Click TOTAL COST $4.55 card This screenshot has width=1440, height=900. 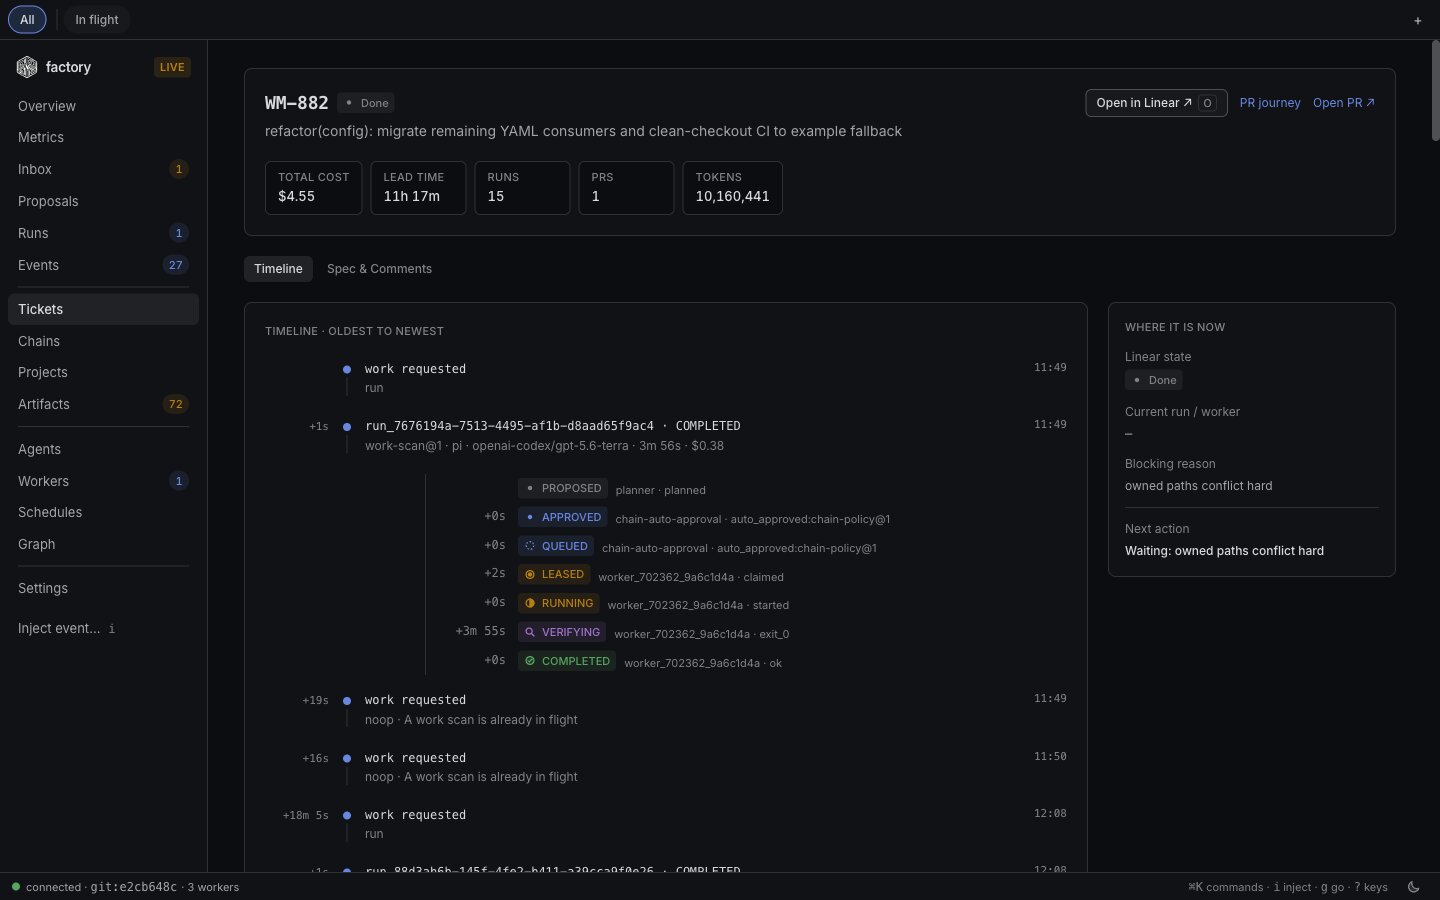313,188
